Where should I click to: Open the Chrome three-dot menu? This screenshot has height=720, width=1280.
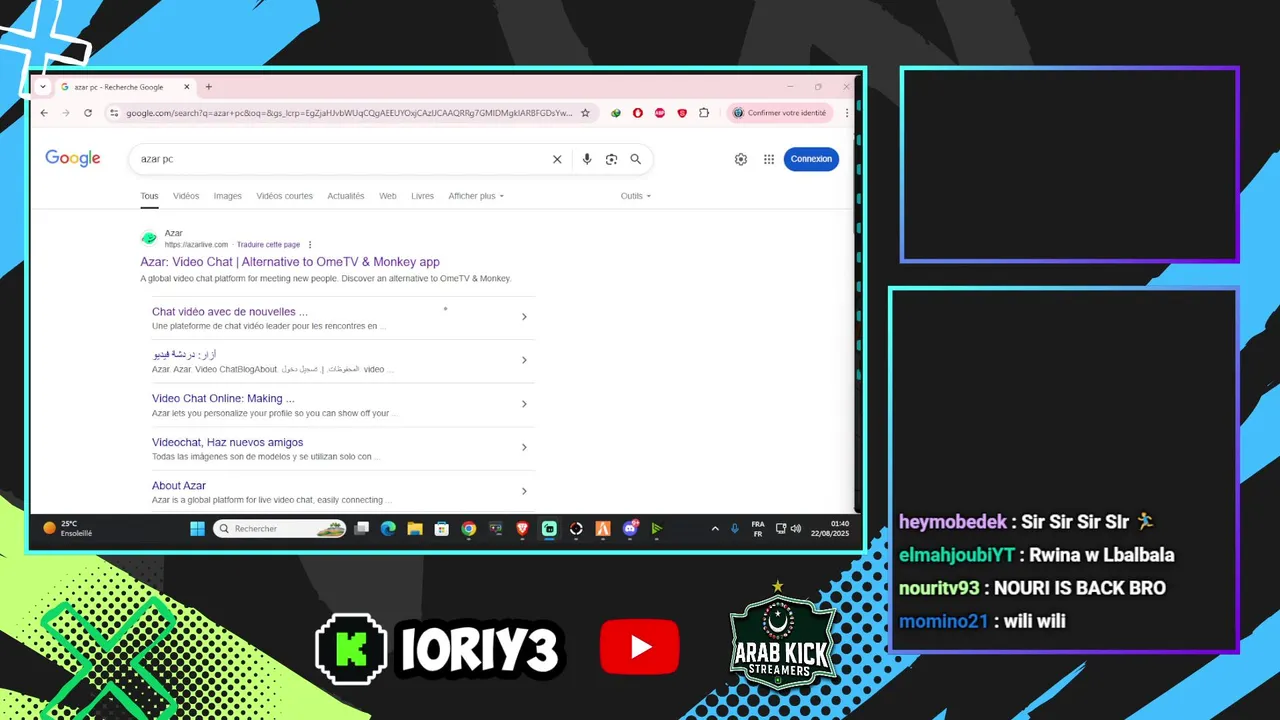847,113
